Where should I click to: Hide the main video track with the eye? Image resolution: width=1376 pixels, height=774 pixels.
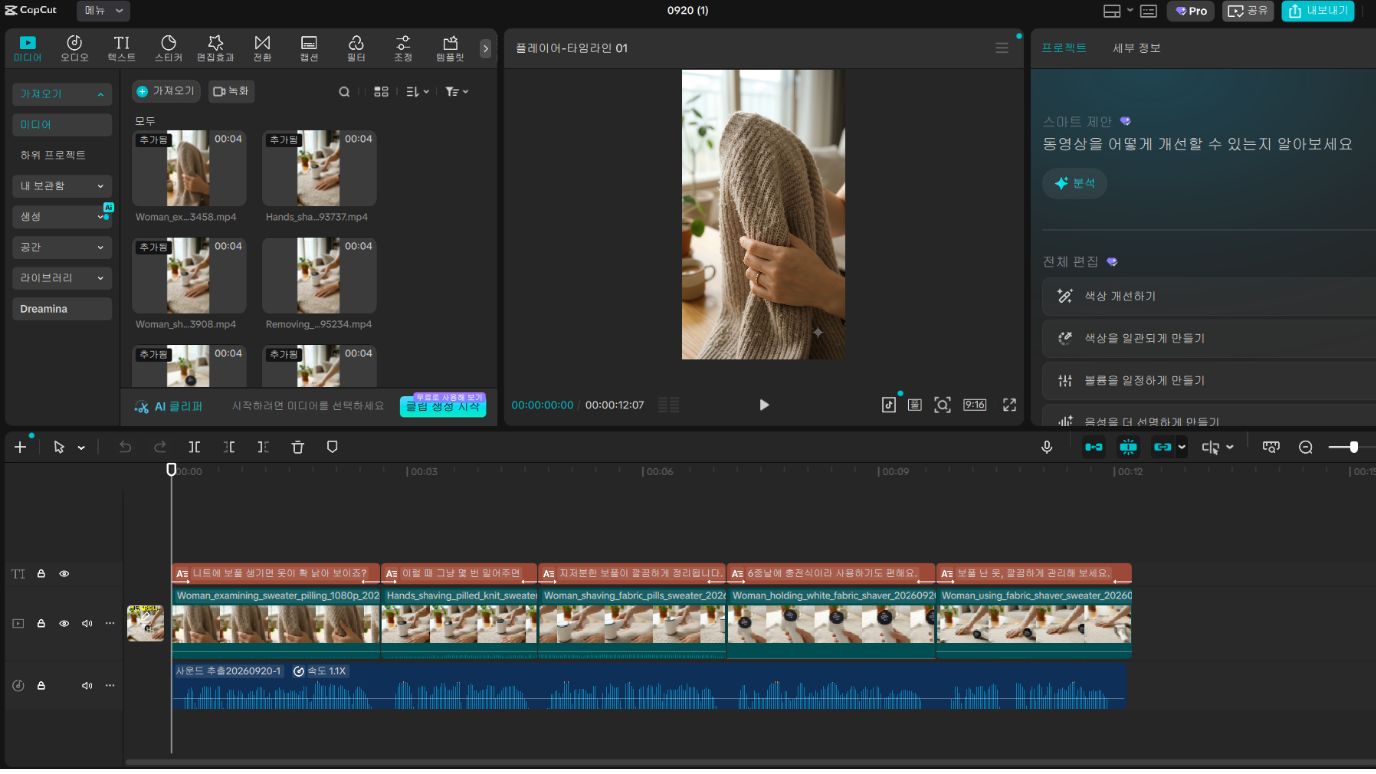click(64, 623)
